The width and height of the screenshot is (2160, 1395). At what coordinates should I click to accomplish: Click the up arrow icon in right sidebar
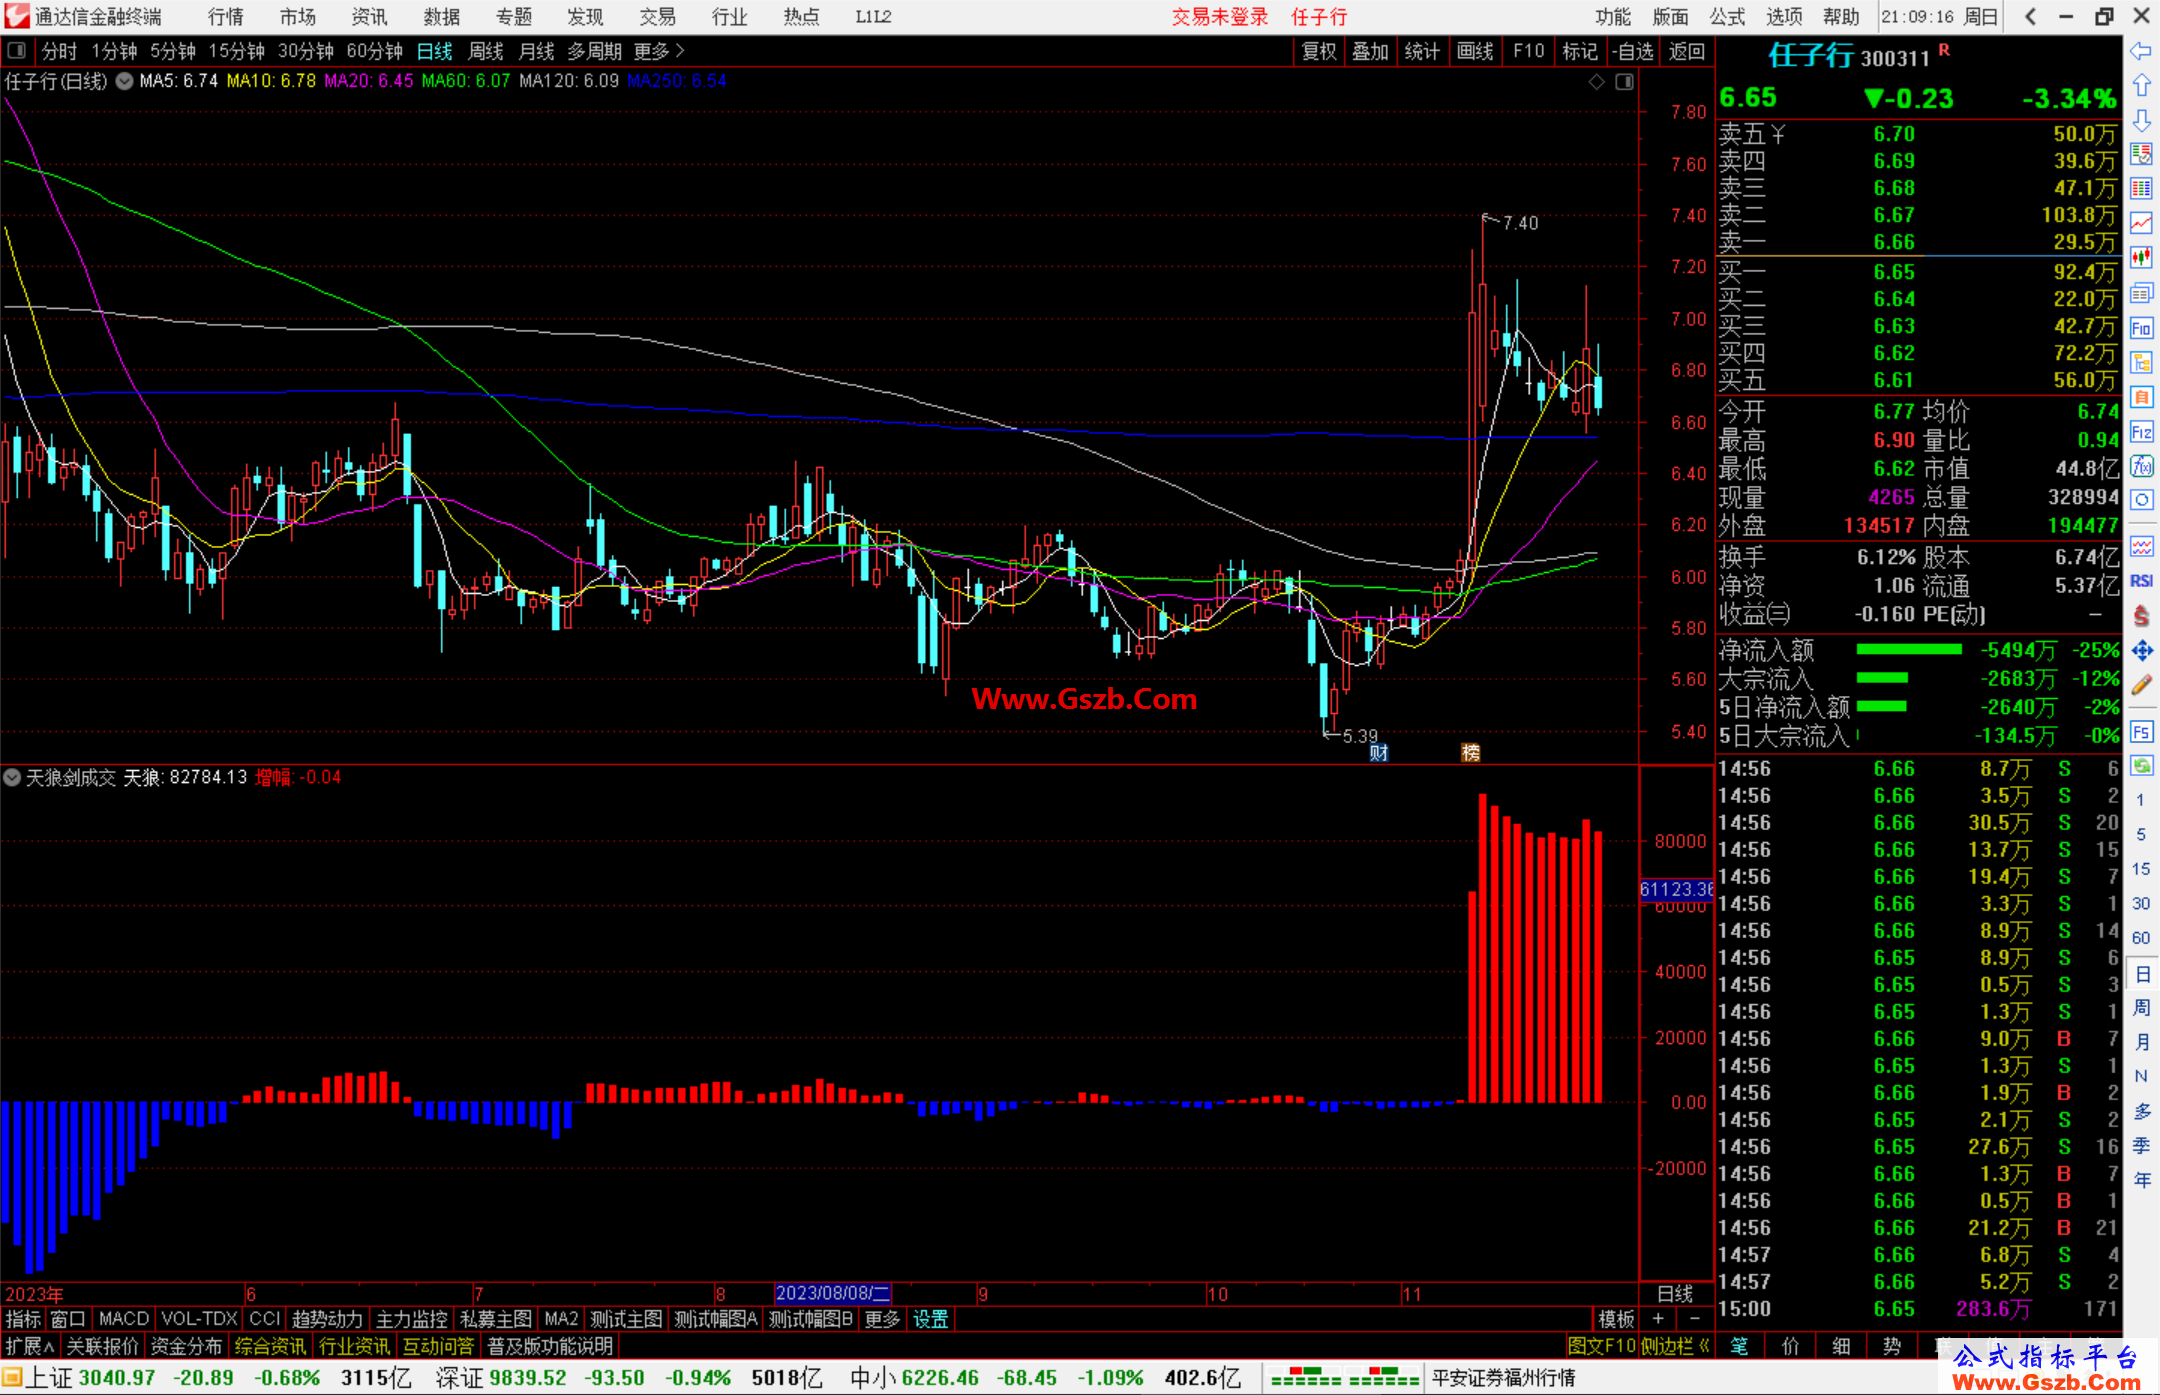tap(2141, 85)
